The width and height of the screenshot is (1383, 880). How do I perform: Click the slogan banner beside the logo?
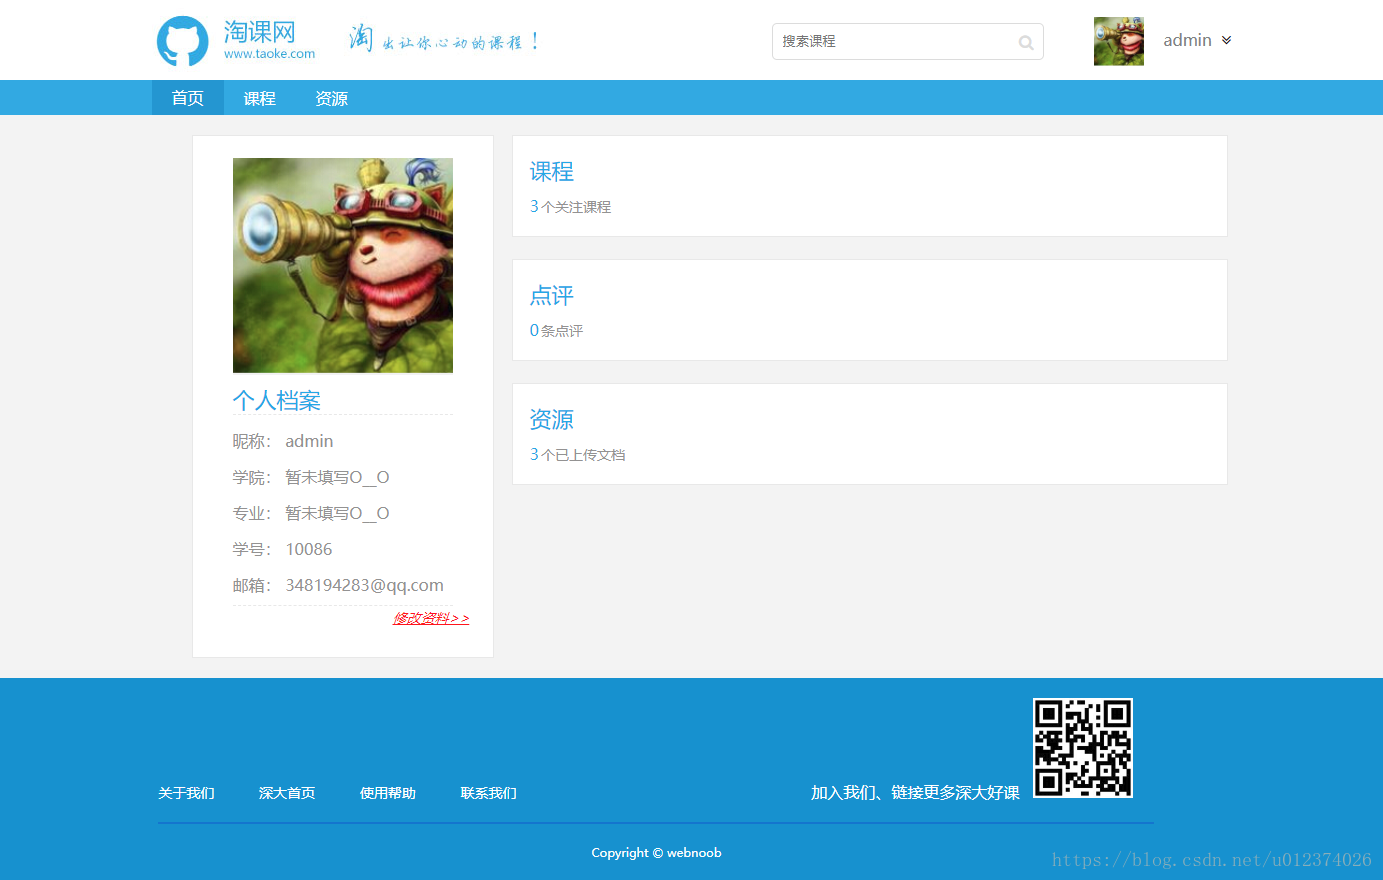pyautogui.click(x=445, y=40)
